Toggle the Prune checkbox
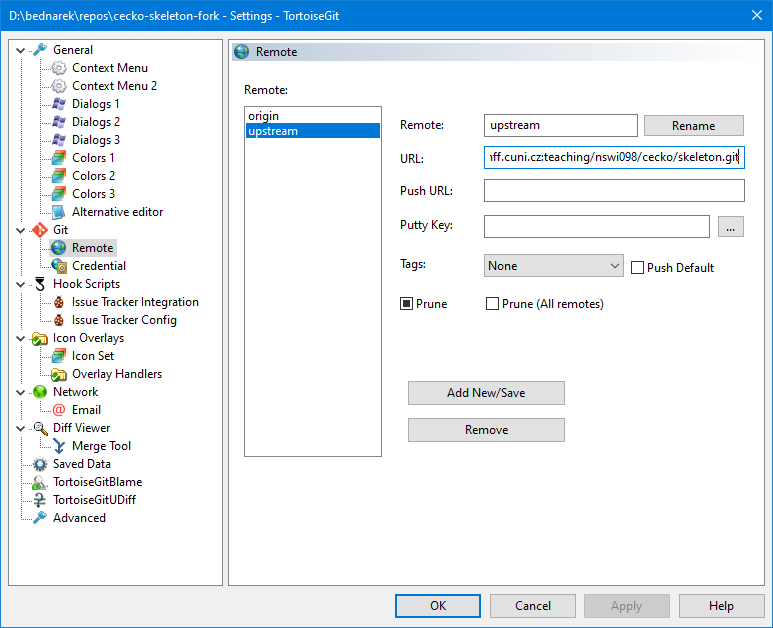Viewport: 773px width, 628px height. click(407, 303)
